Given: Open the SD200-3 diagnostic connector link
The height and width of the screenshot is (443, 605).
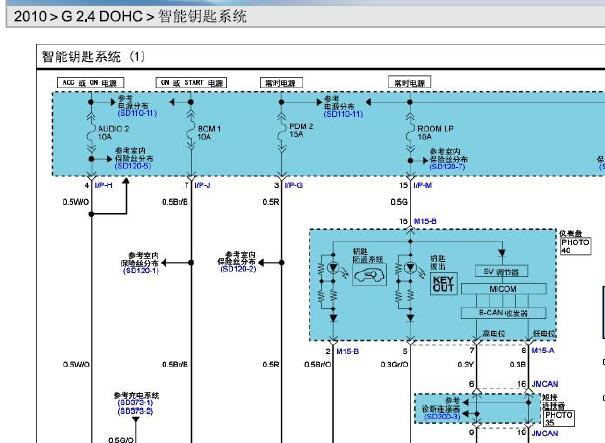Looking at the screenshot, I should (442, 417).
